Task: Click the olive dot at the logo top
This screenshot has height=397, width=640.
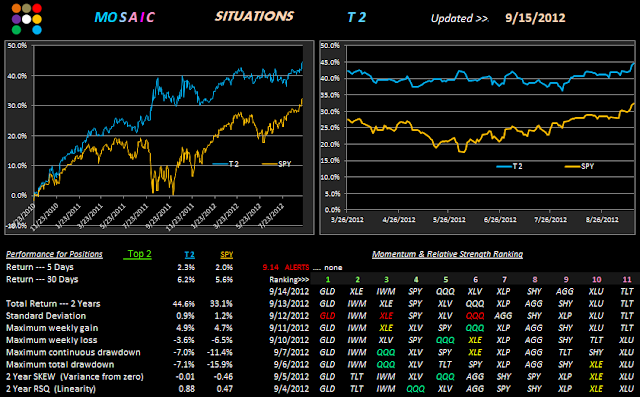Action: point(27,8)
